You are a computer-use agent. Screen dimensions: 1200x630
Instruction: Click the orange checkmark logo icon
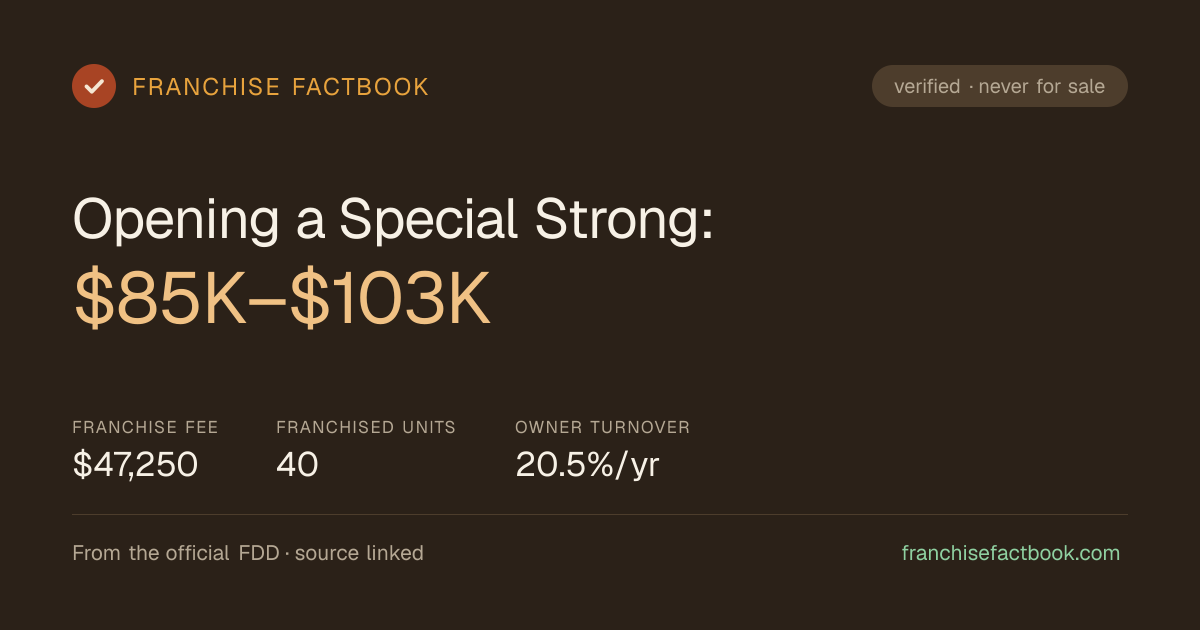pyautogui.click(x=94, y=86)
